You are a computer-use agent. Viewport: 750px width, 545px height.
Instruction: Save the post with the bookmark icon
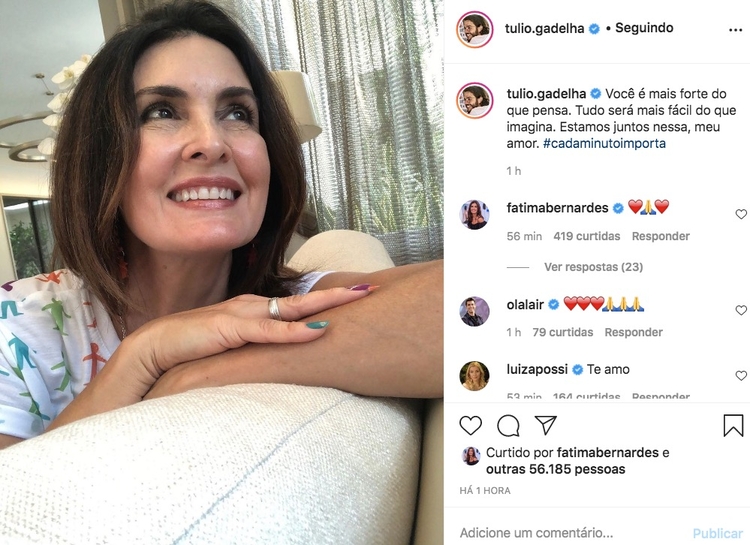tap(733, 425)
